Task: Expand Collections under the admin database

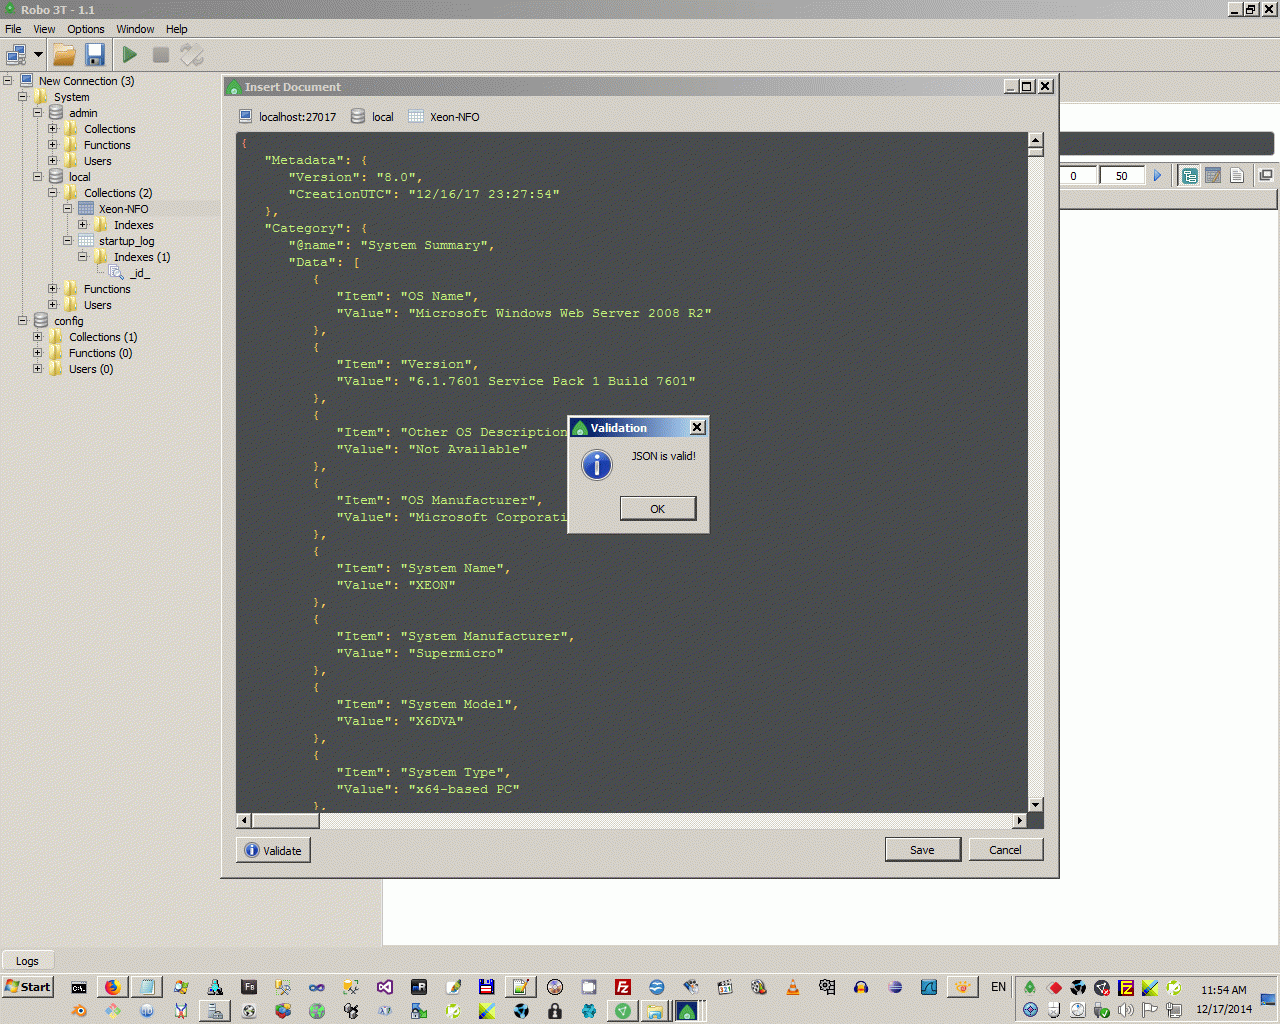Action: (53, 129)
